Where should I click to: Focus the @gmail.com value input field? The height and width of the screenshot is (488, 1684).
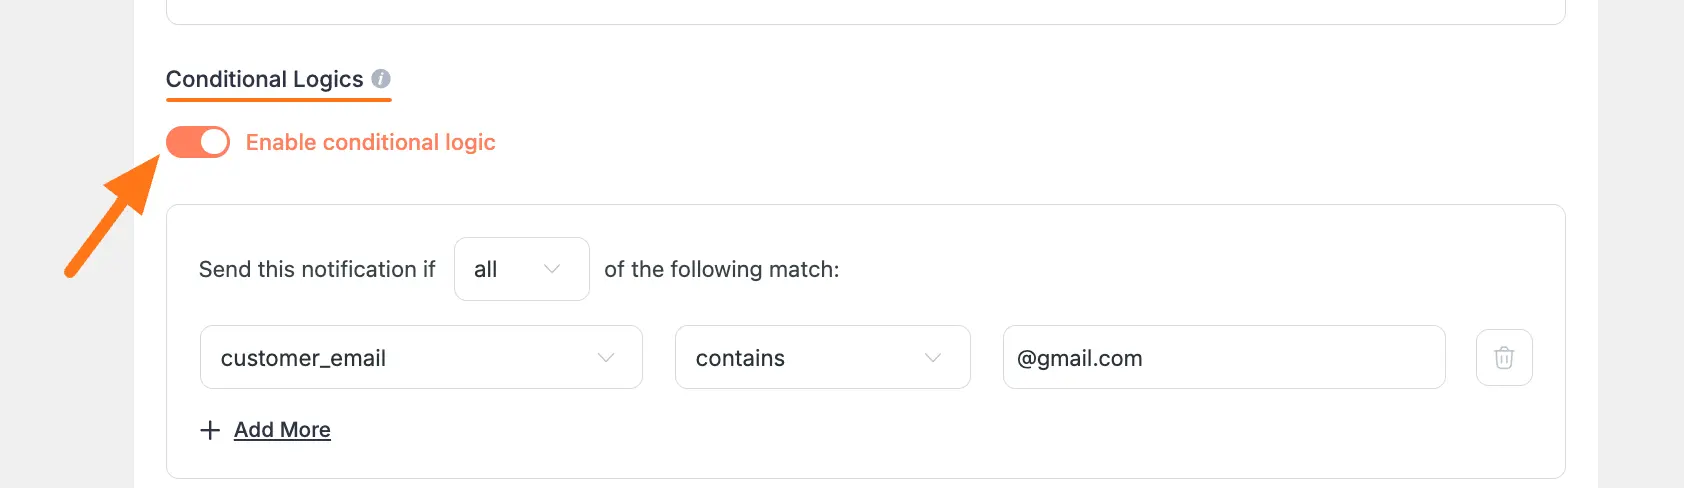(1223, 357)
